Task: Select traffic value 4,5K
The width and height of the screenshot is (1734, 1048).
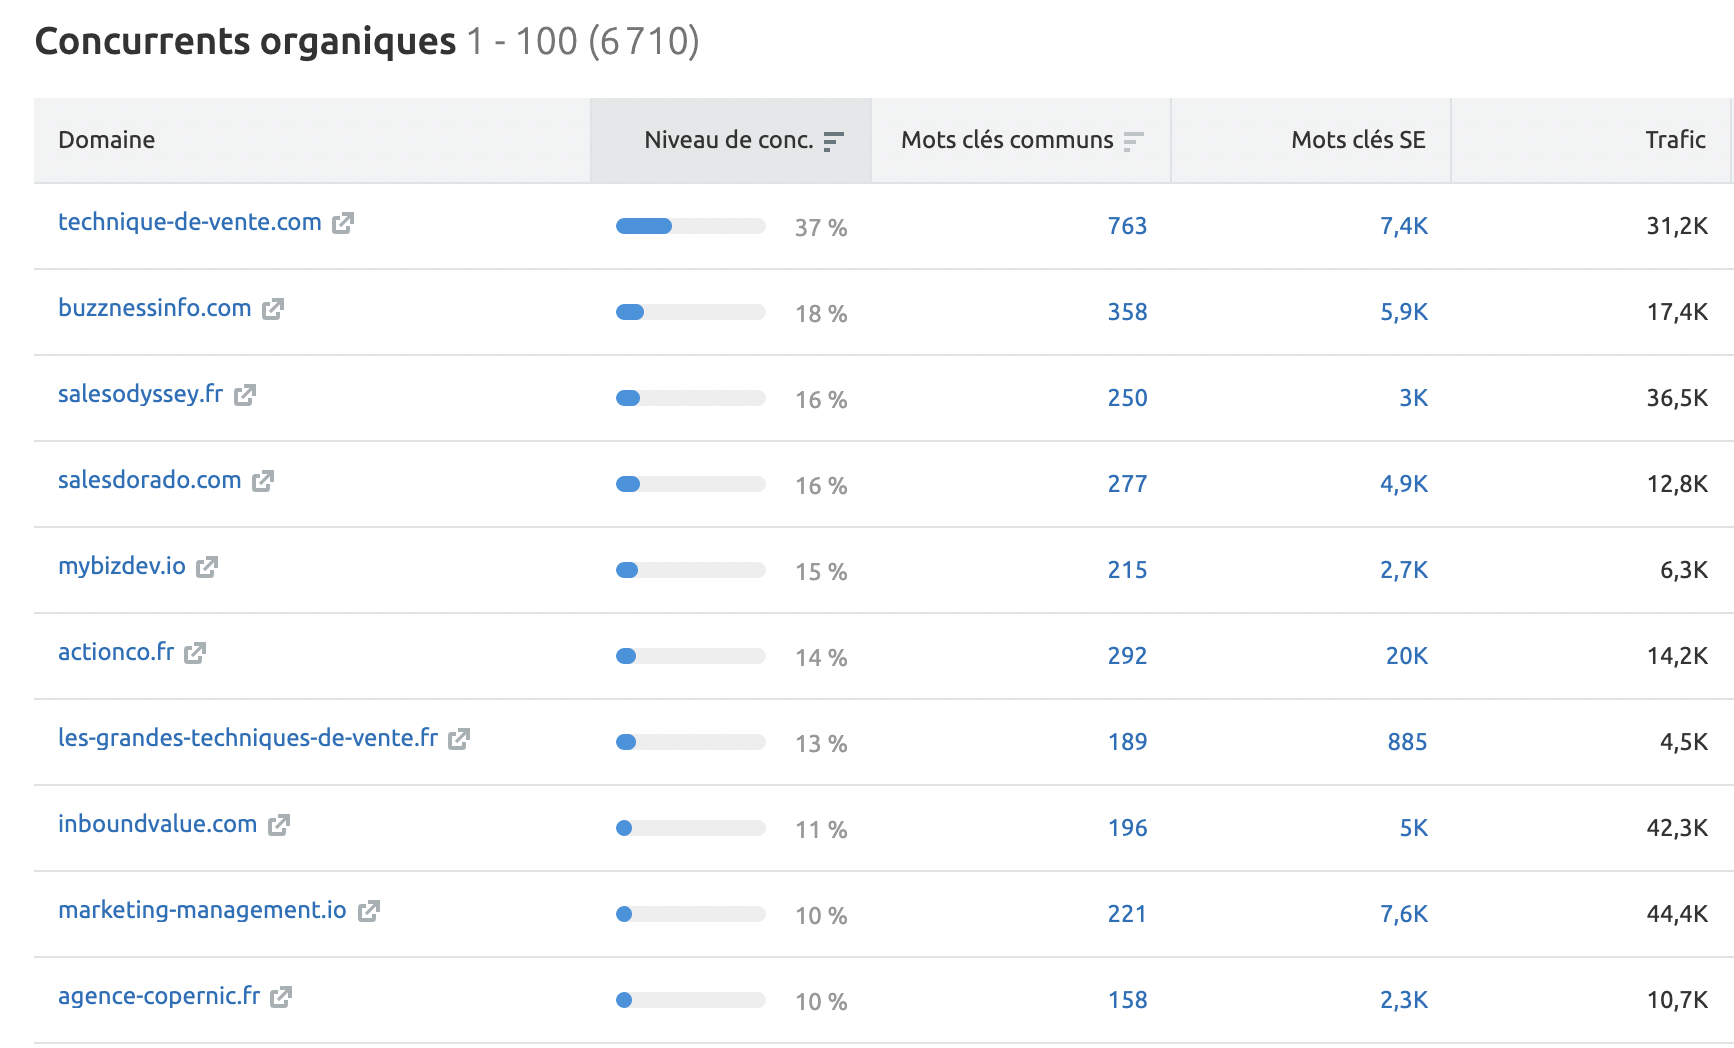Action: [1684, 742]
